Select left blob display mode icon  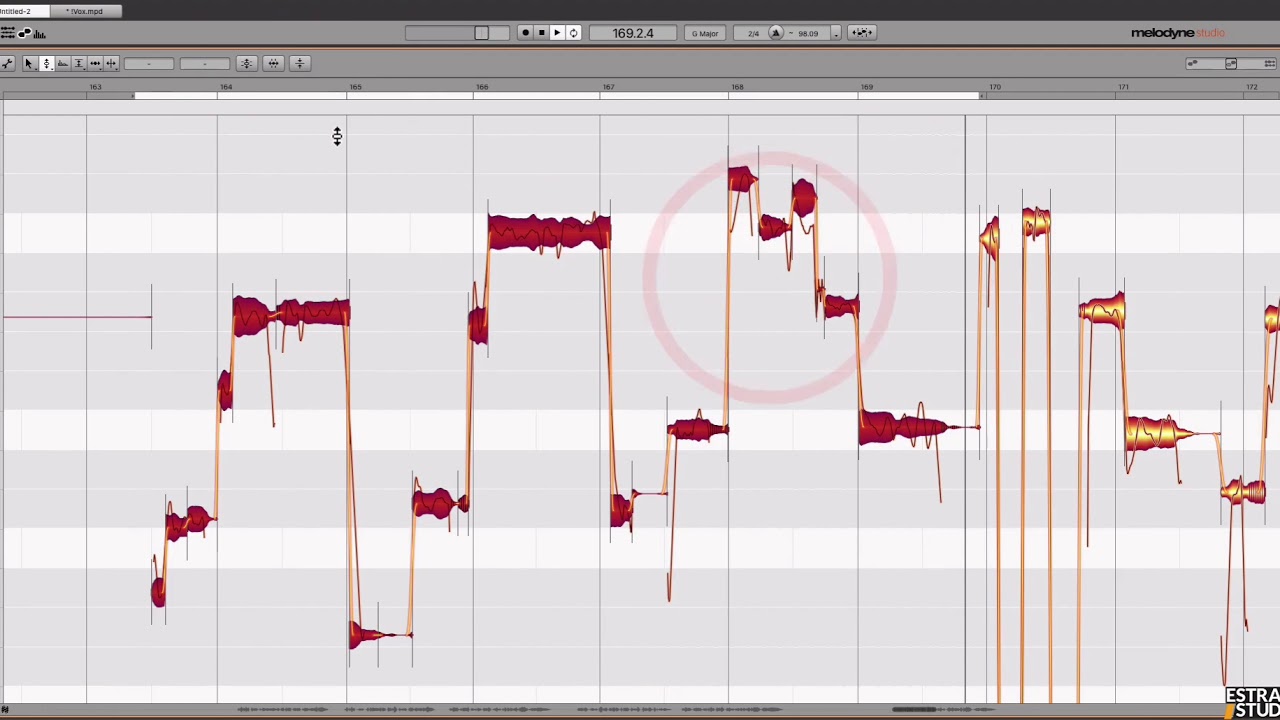(x=1193, y=63)
